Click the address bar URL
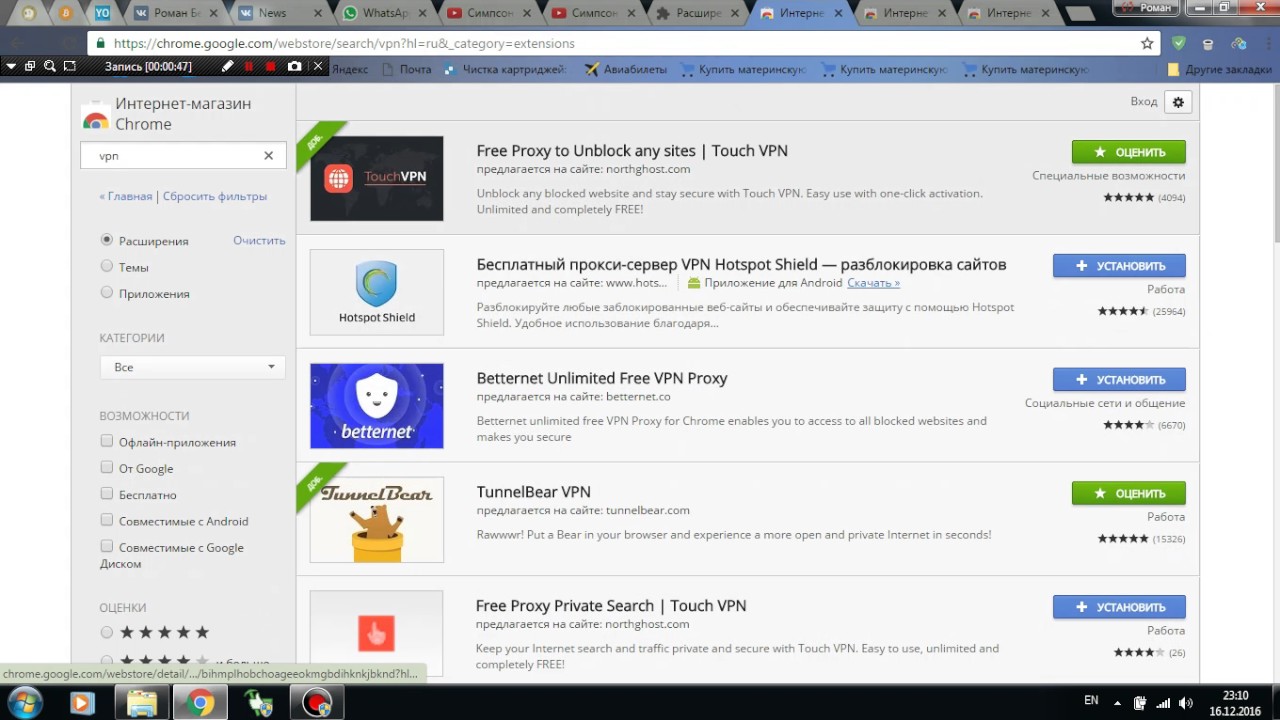 point(344,44)
